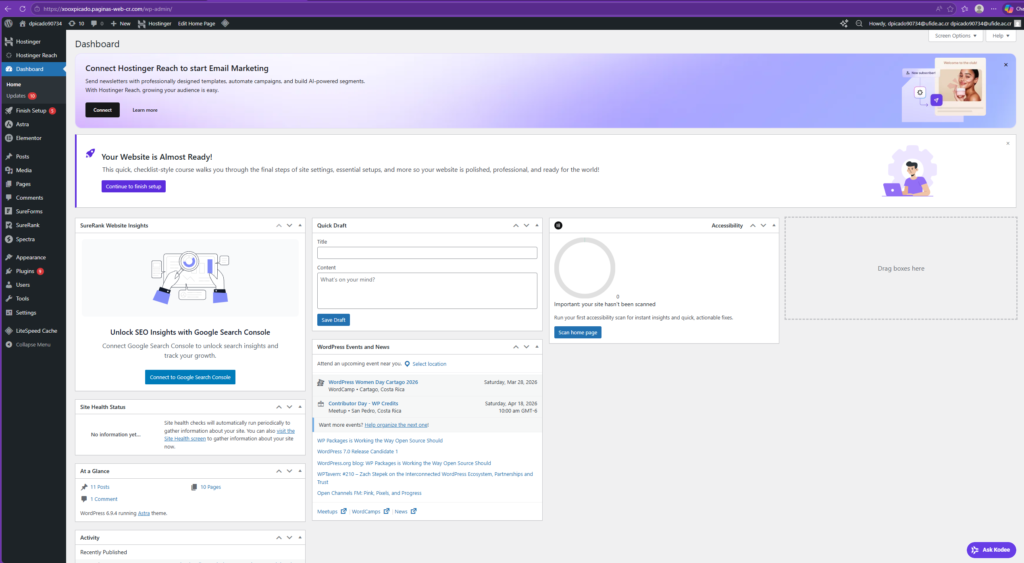Select Dashboard in the sidebar
The height and width of the screenshot is (563, 1024).
[33, 69]
